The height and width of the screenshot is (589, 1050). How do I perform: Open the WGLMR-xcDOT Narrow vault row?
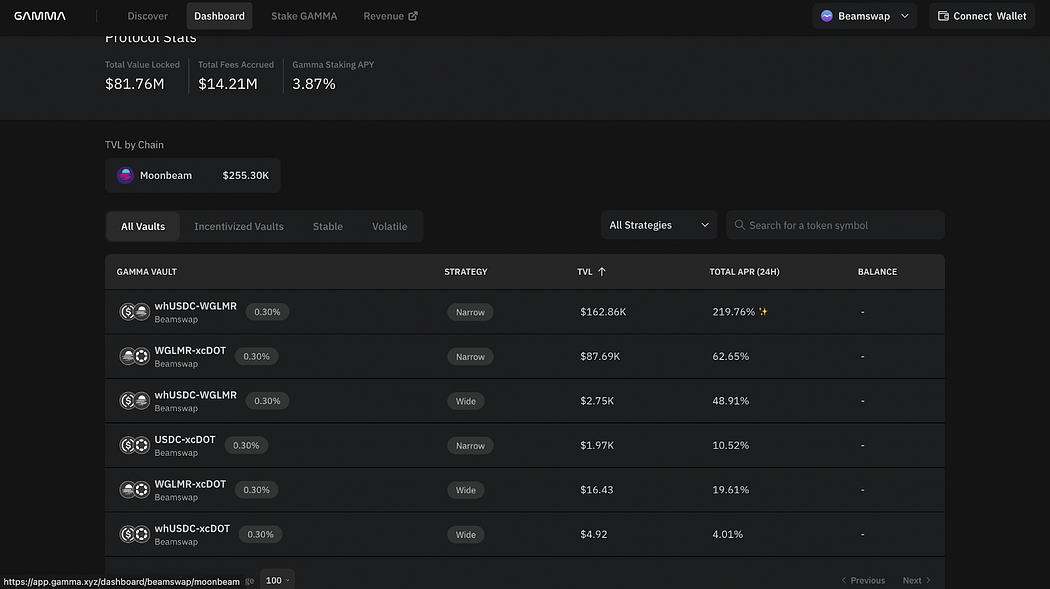(525, 356)
